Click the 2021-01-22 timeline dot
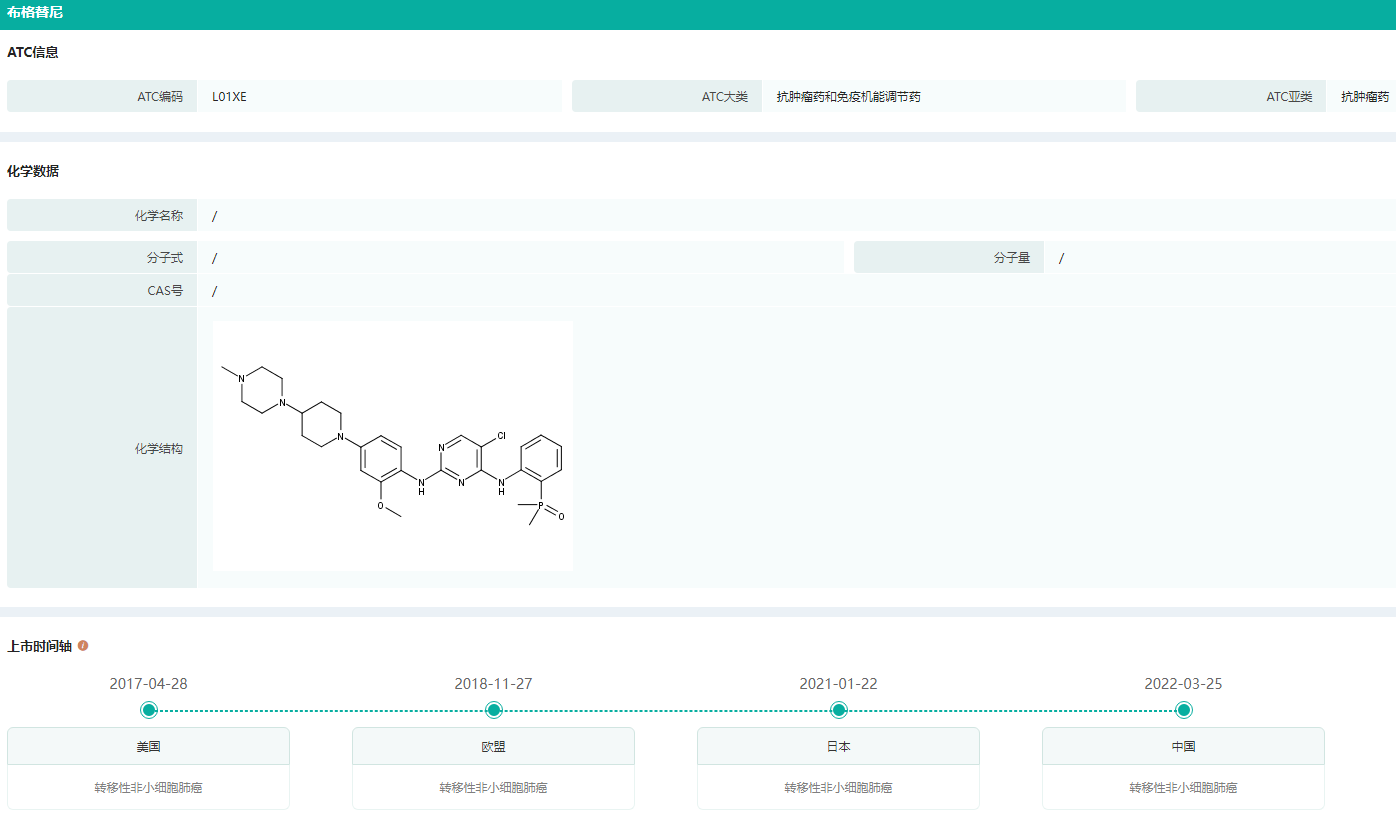The width and height of the screenshot is (1396, 822). click(839, 710)
